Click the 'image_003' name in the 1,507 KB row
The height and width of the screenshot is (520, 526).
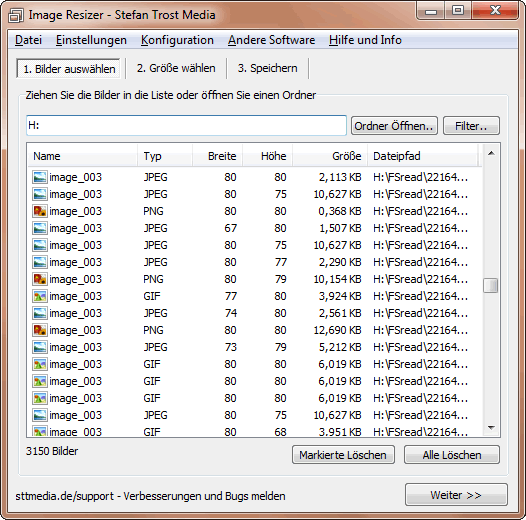[75, 228]
